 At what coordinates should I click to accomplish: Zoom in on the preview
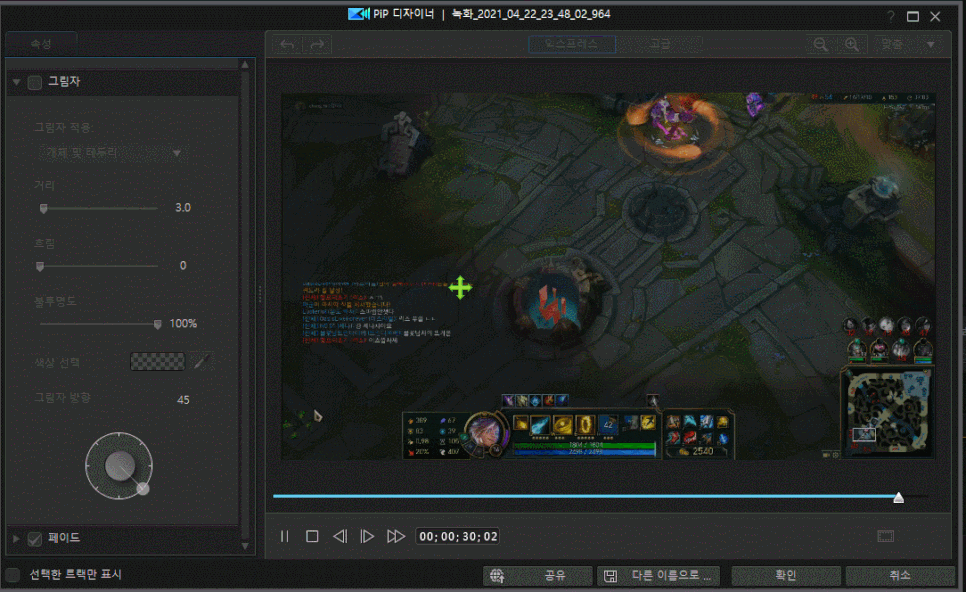[852, 44]
